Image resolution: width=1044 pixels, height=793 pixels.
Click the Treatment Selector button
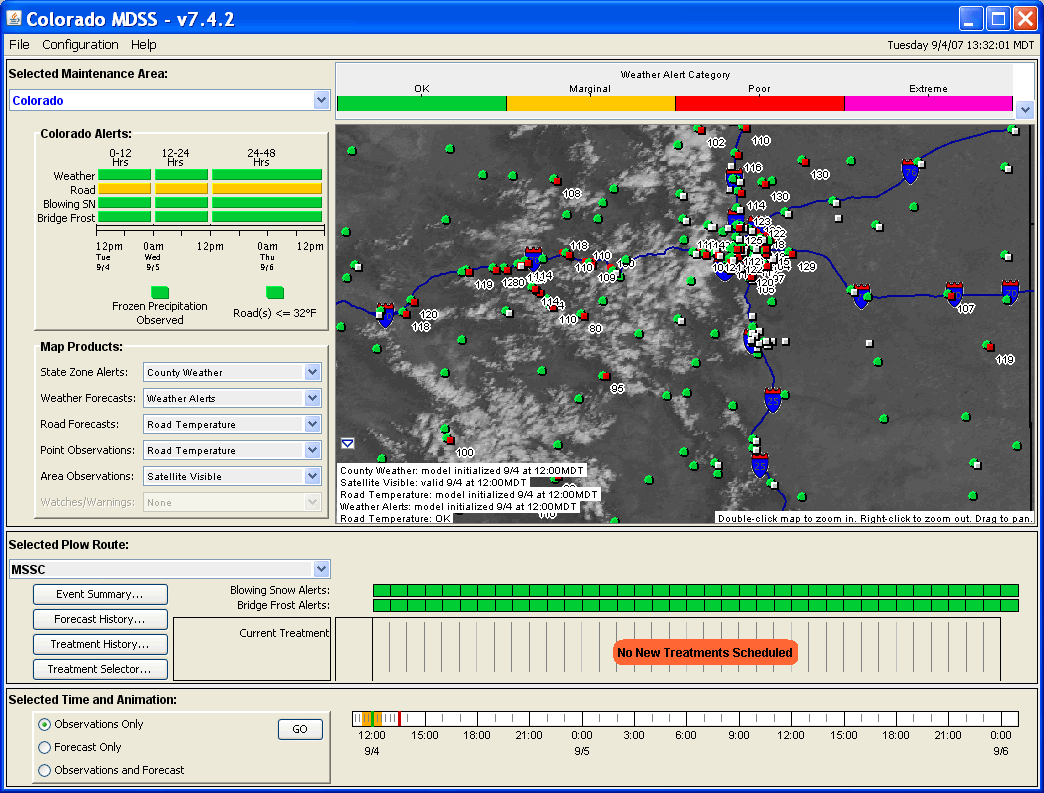pyautogui.click(x=100, y=669)
